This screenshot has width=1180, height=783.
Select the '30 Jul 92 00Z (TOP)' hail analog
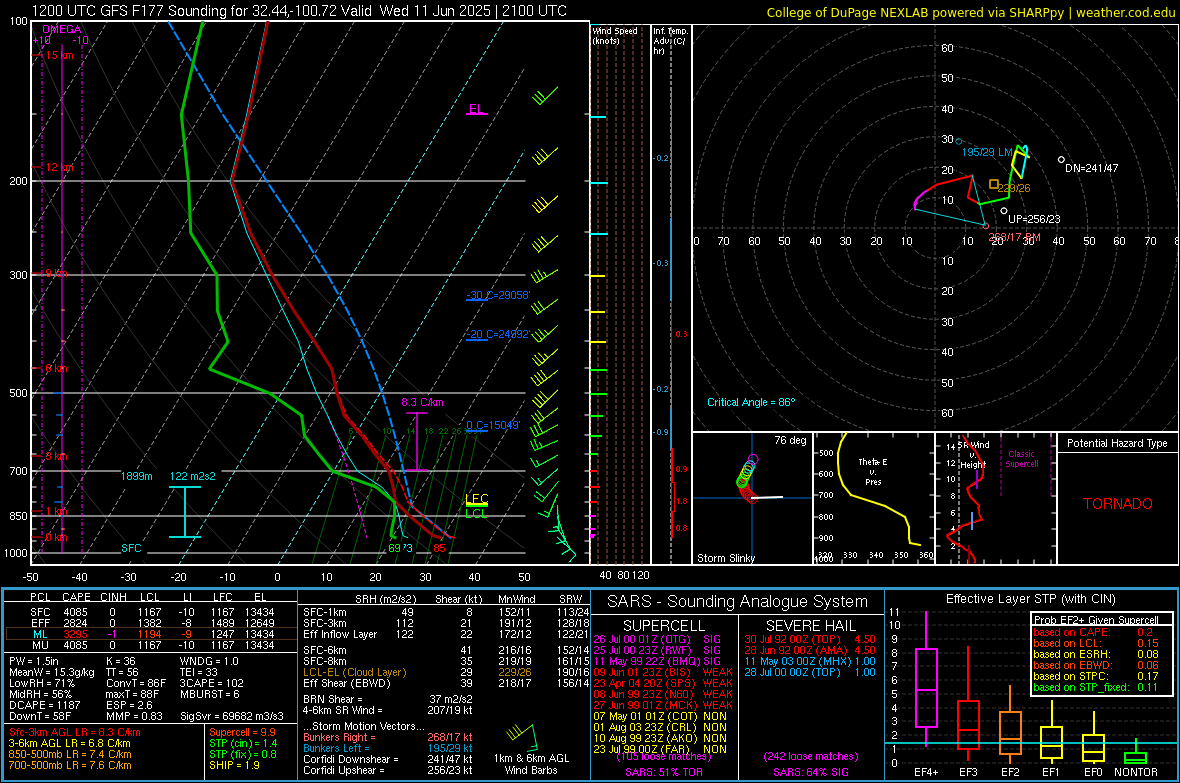coord(810,639)
